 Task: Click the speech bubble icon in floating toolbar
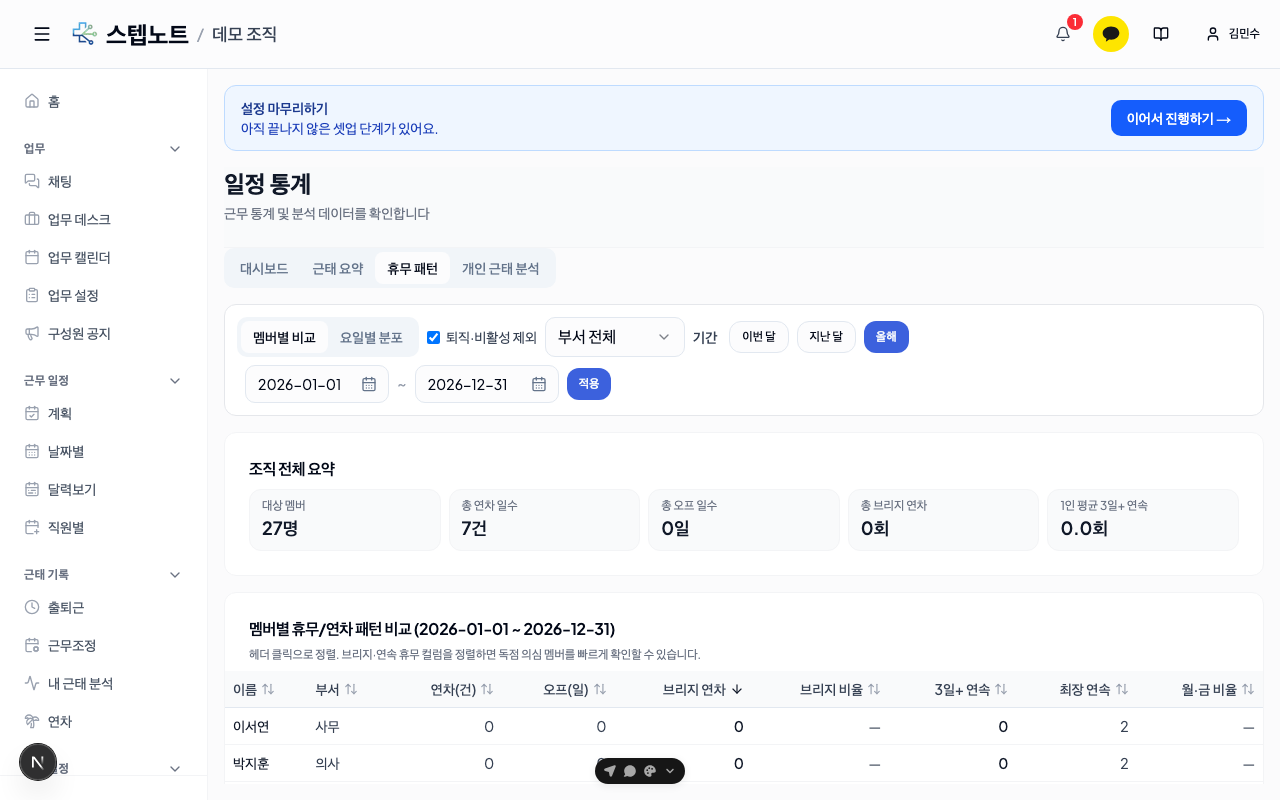[630, 771]
